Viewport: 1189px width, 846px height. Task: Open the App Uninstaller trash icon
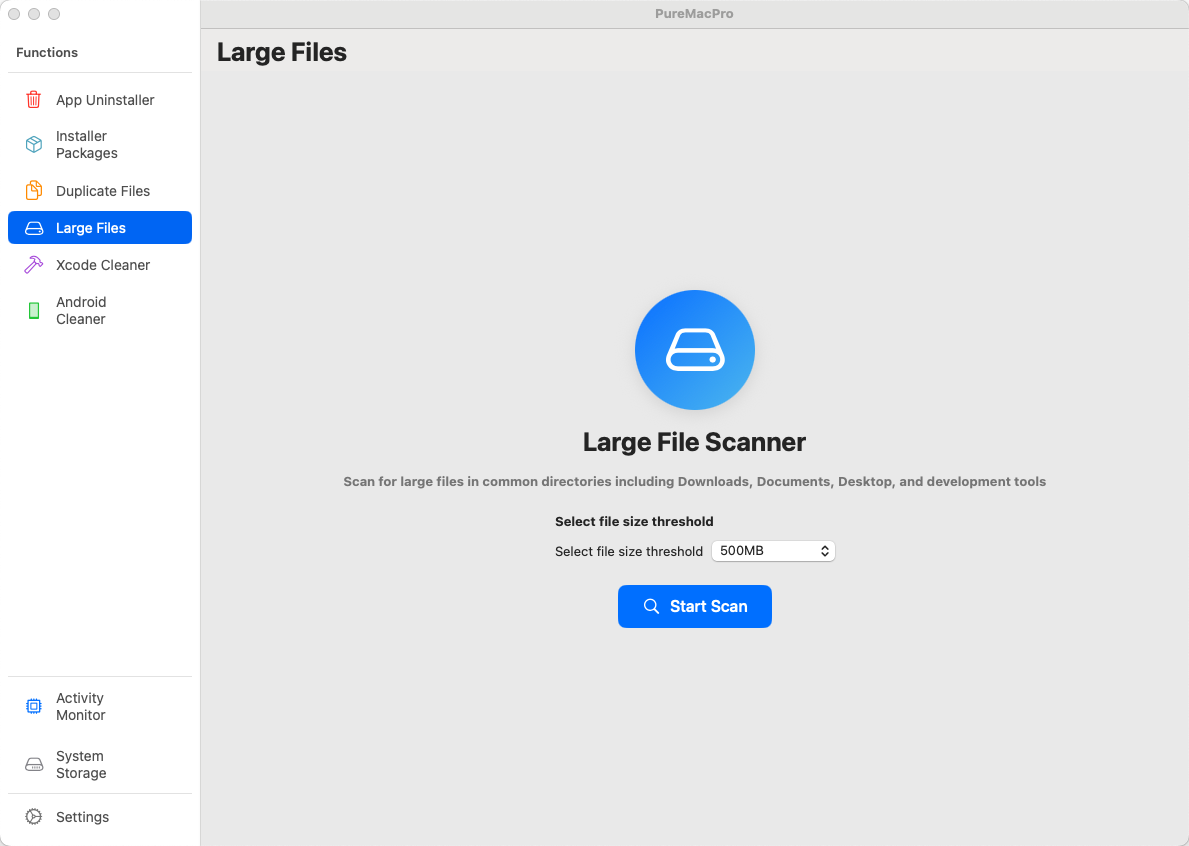point(32,99)
